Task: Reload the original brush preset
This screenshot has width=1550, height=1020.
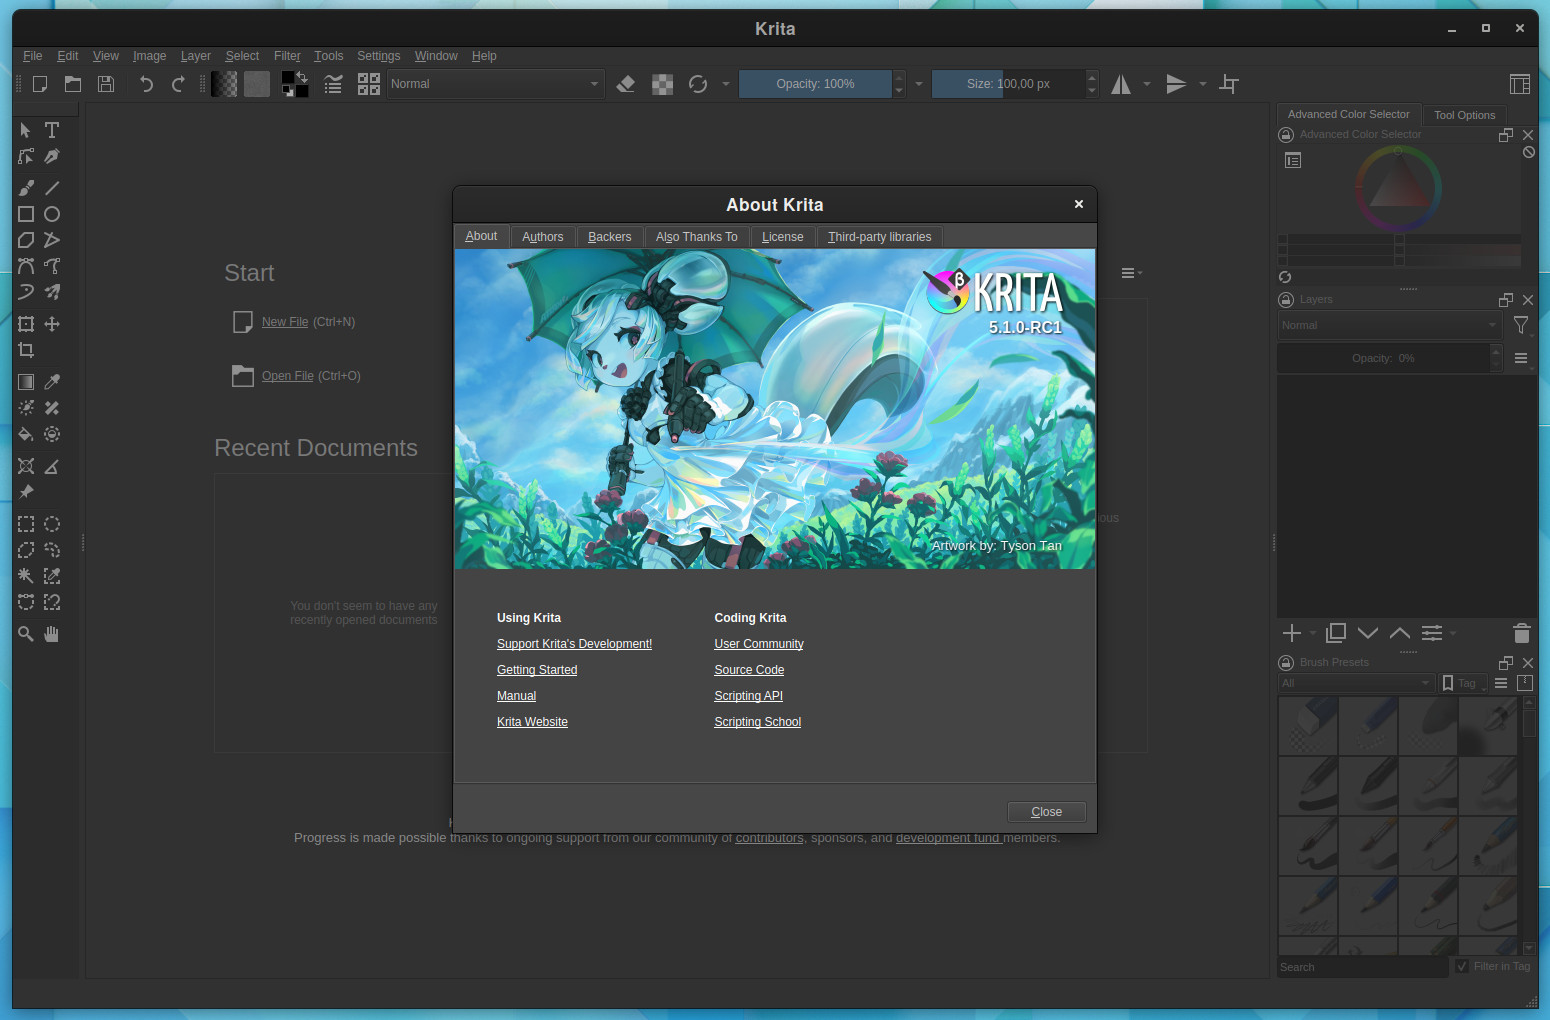Action: click(x=698, y=84)
